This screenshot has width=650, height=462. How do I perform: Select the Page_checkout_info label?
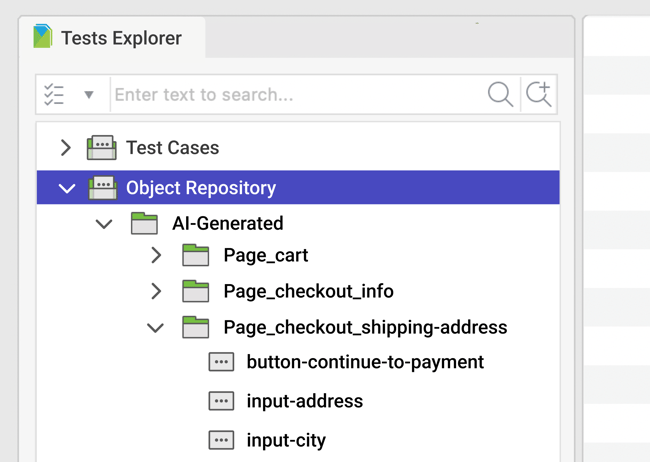308,291
